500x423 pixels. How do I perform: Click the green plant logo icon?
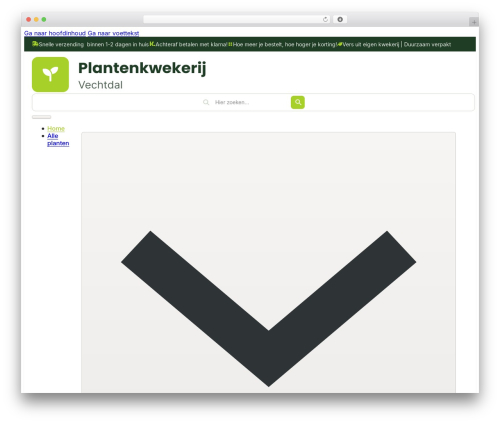click(x=50, y=74)
